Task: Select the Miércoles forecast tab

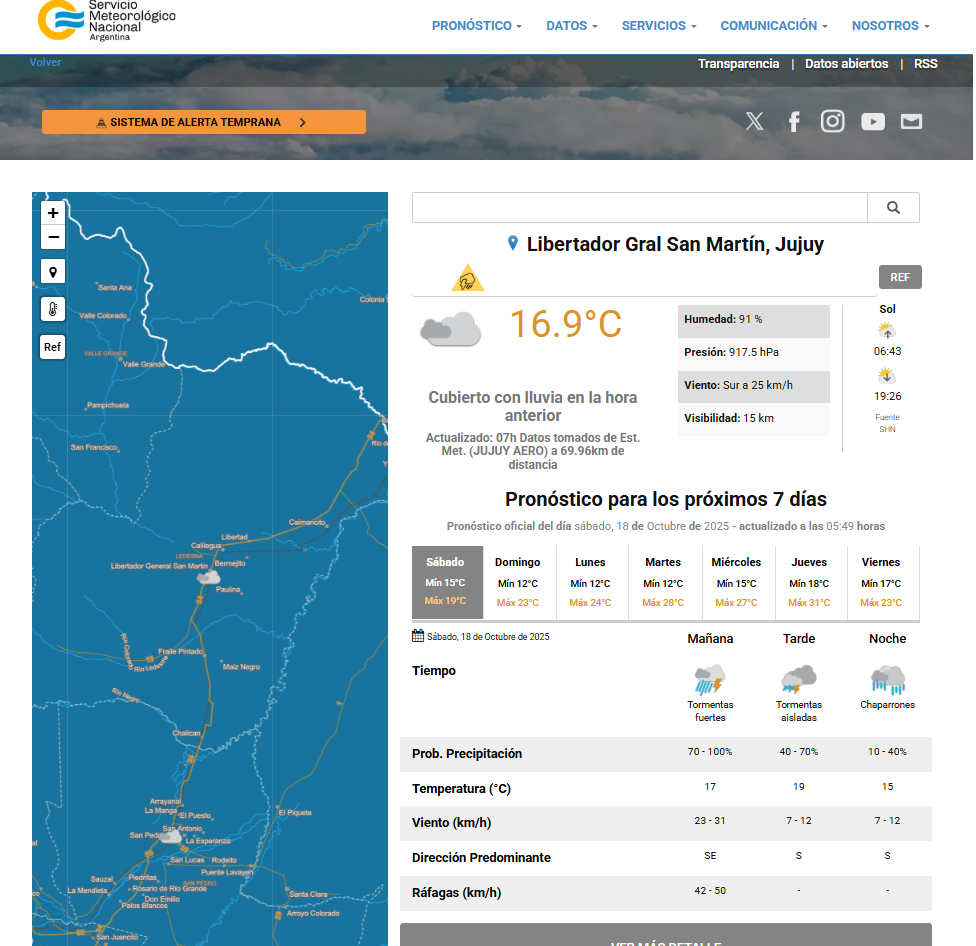Action: (x=736, y=582)
